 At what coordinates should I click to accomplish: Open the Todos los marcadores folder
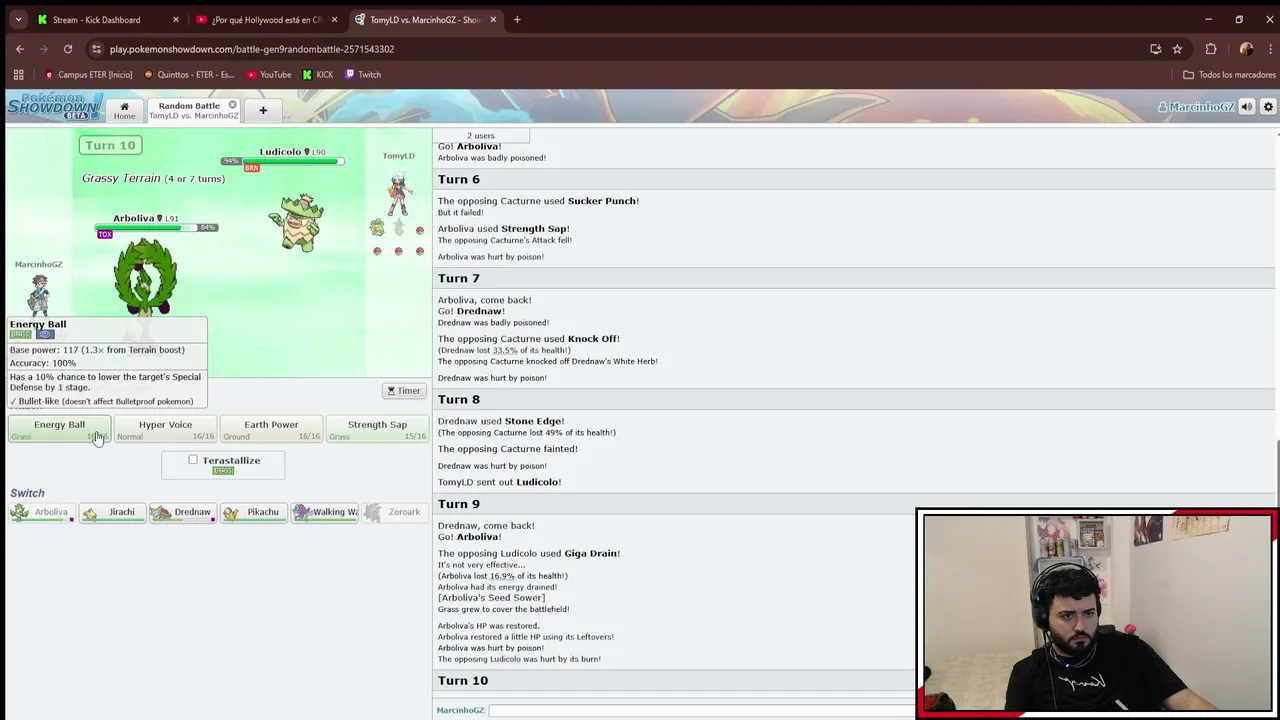pyautogui.click(x=1229, y=74)
